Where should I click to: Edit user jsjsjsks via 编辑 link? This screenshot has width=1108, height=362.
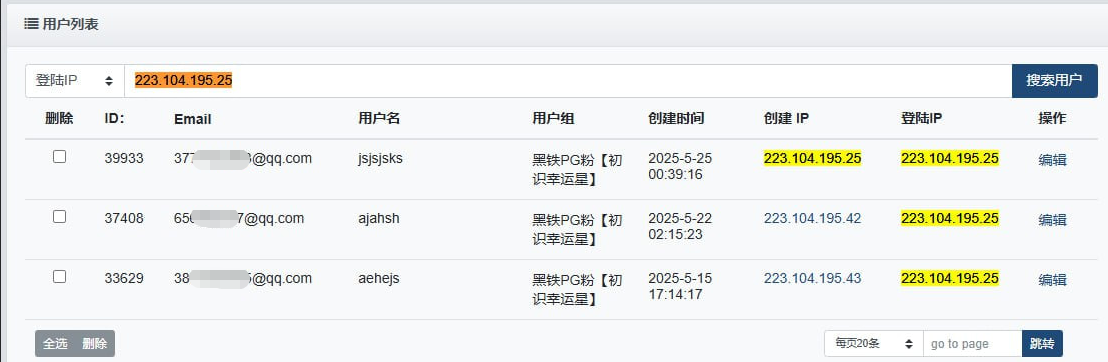click(1052, 160)
